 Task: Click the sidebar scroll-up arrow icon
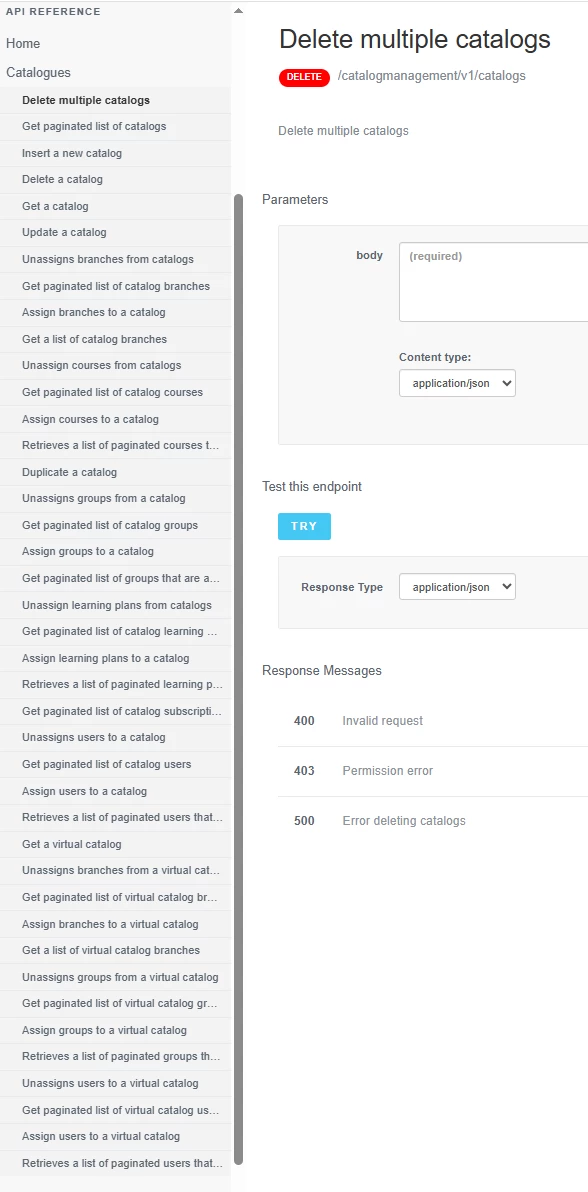click(x=238, y=11)
